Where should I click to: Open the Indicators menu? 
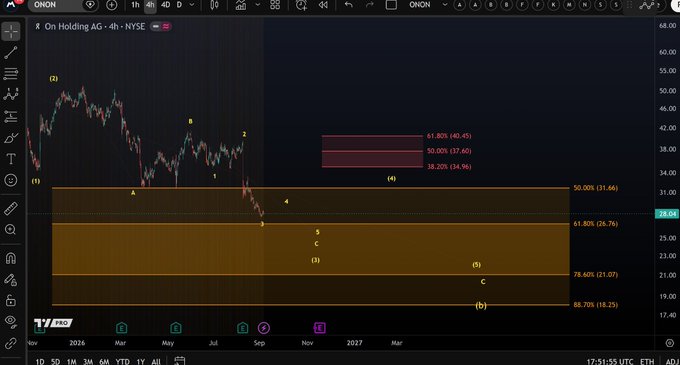click(241, 5)
